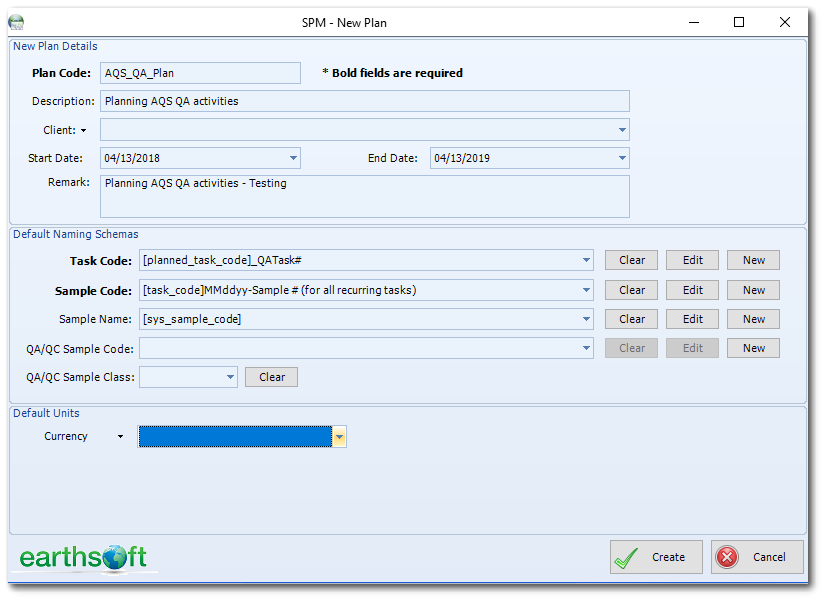The image size is (824, 600).
Task: Open the Currency label's small arrow menu
Action: click(121, 437)
